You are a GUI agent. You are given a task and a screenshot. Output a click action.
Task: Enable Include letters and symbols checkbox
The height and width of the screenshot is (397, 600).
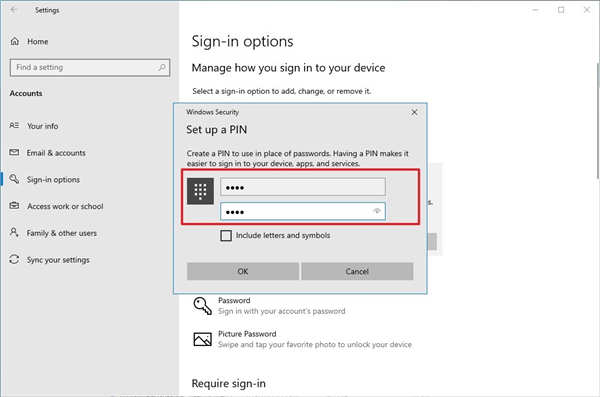226,235
